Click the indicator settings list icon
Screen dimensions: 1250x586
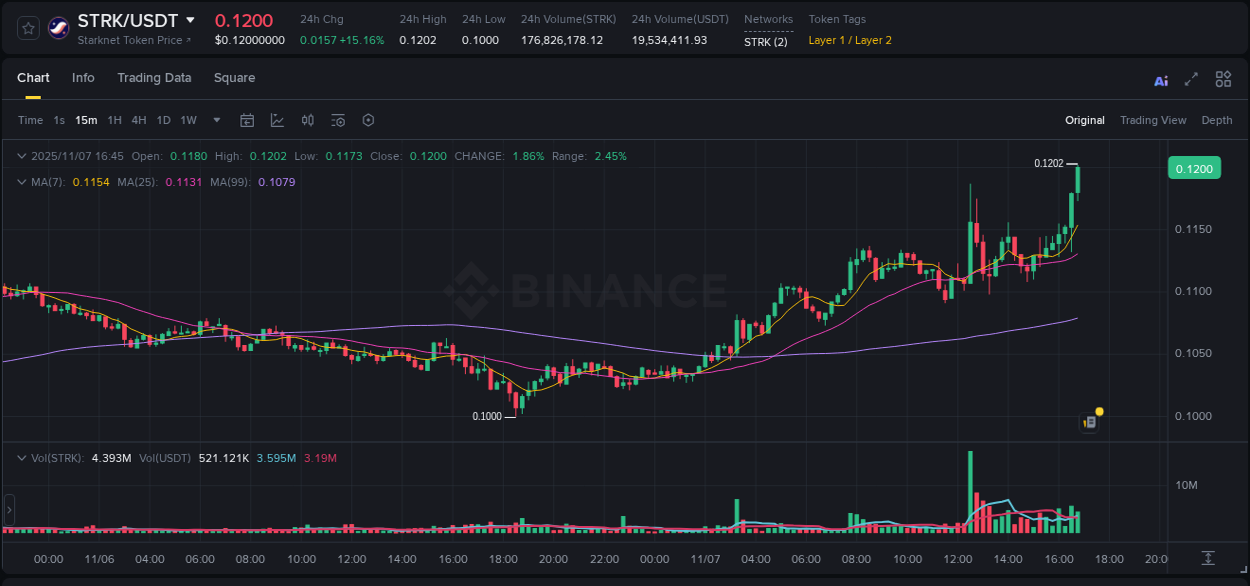(x=338, y=120)
